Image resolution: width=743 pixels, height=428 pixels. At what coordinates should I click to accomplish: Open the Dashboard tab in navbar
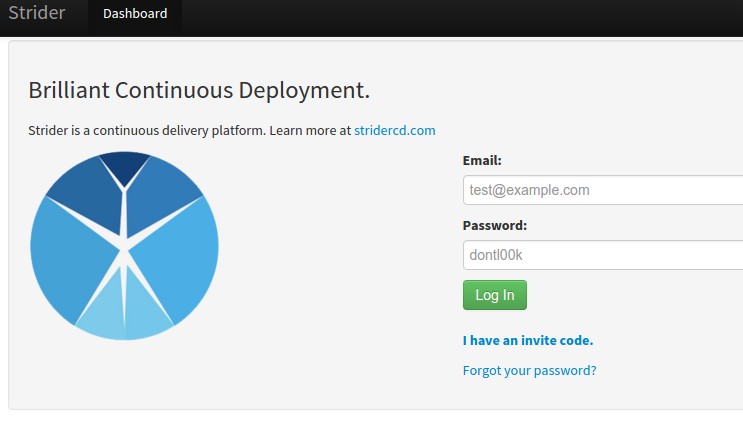coord(135,14)
